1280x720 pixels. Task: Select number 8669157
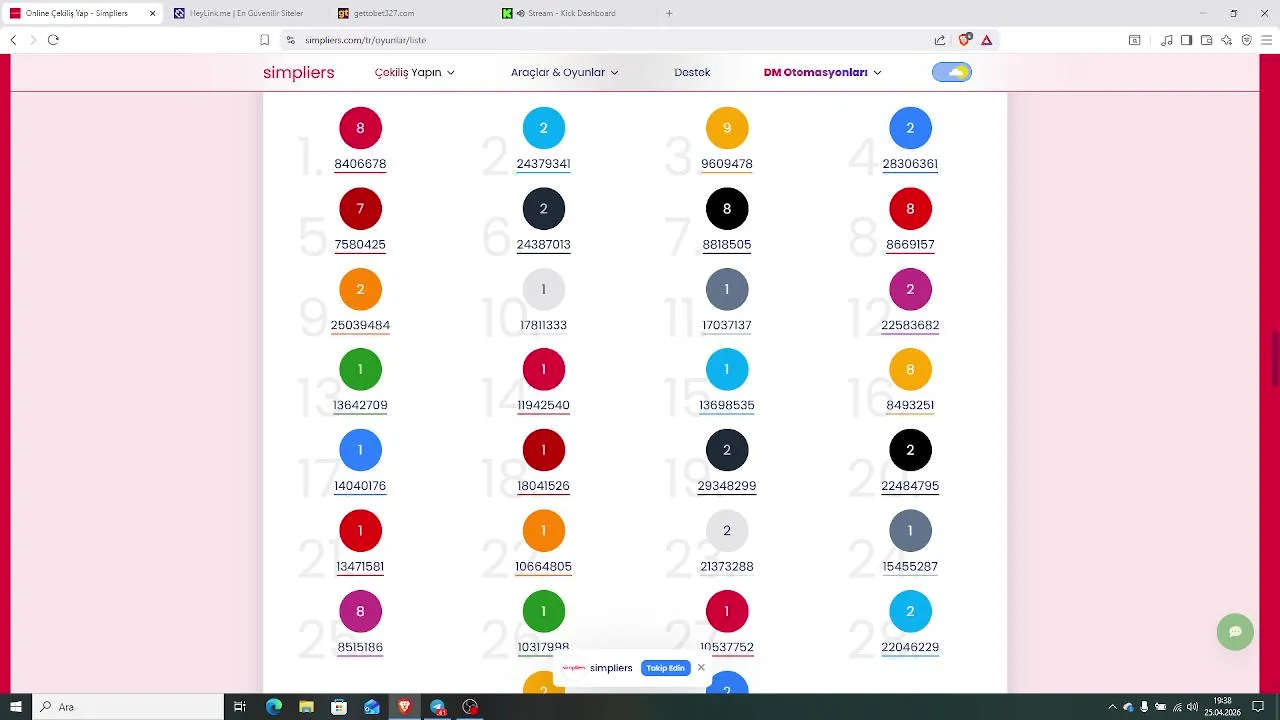(910, 245)
